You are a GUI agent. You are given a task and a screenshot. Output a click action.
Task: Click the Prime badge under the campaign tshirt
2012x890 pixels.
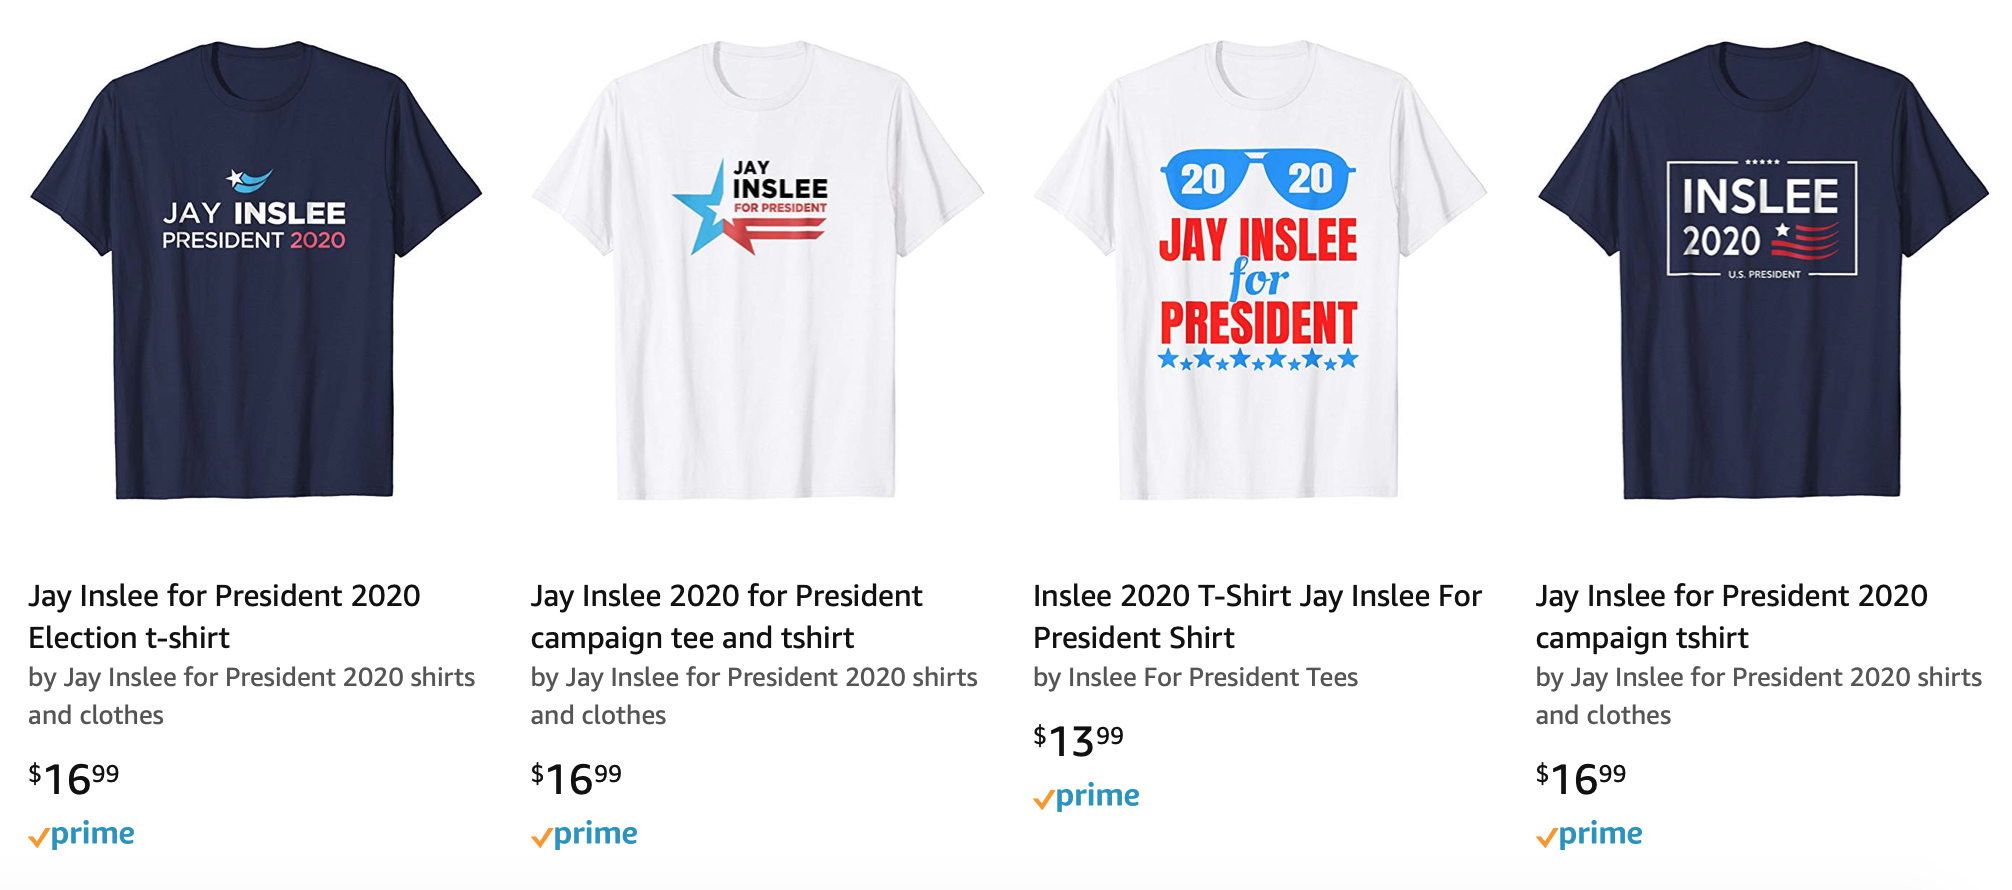1589,834
